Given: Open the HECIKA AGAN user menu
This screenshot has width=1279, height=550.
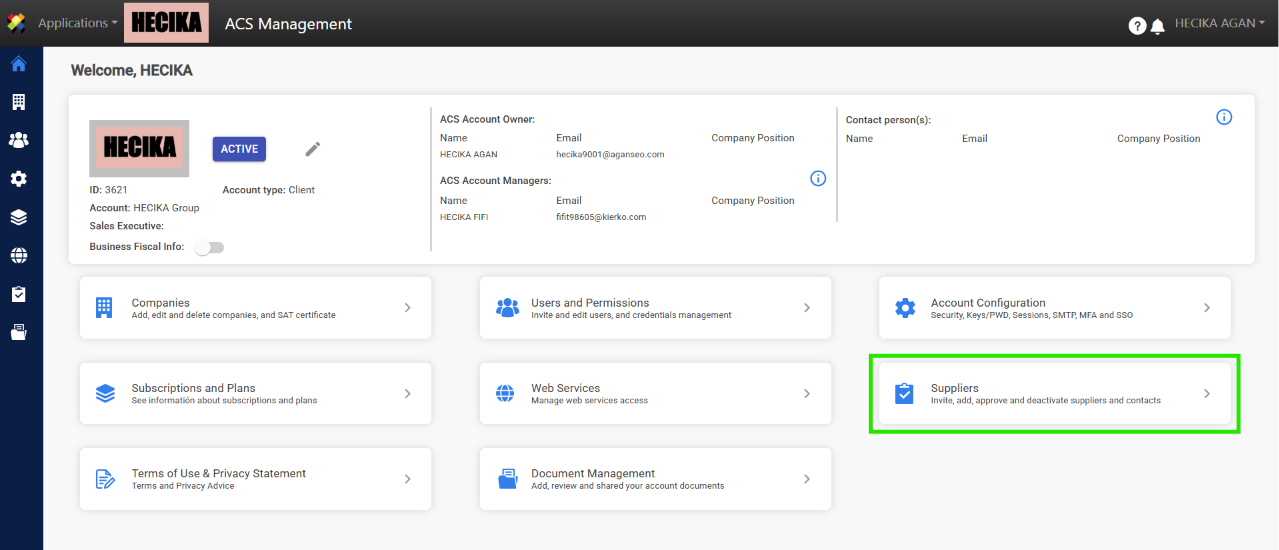Looking at the screenshot, I should coord(1220,23).
